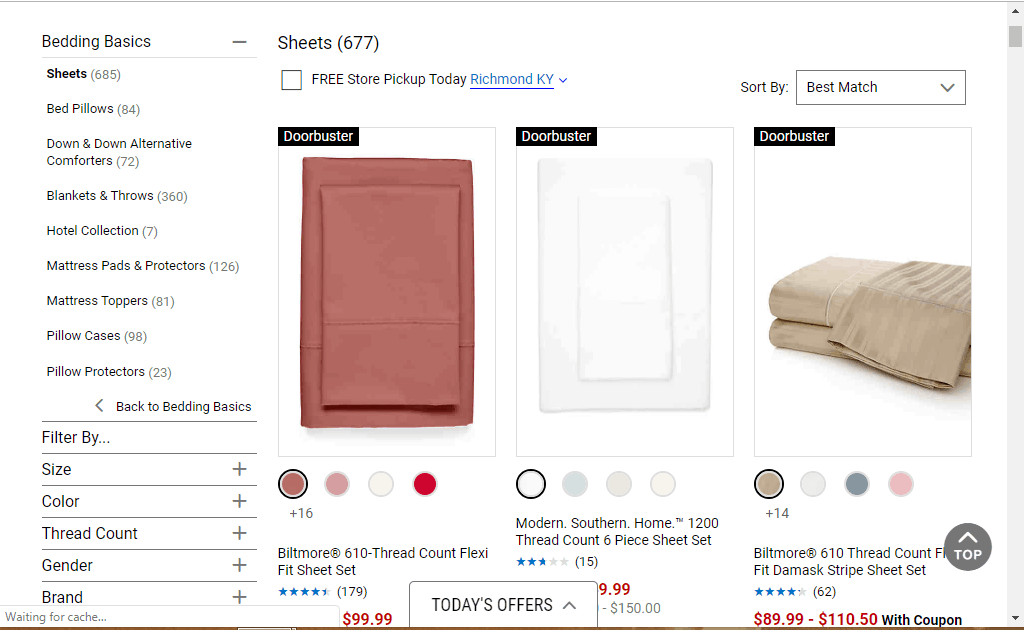The height and width of the screenshot is (630, 1024).
Task: Open the Richmond KY store location dropdown
Action: pos(518,80)
